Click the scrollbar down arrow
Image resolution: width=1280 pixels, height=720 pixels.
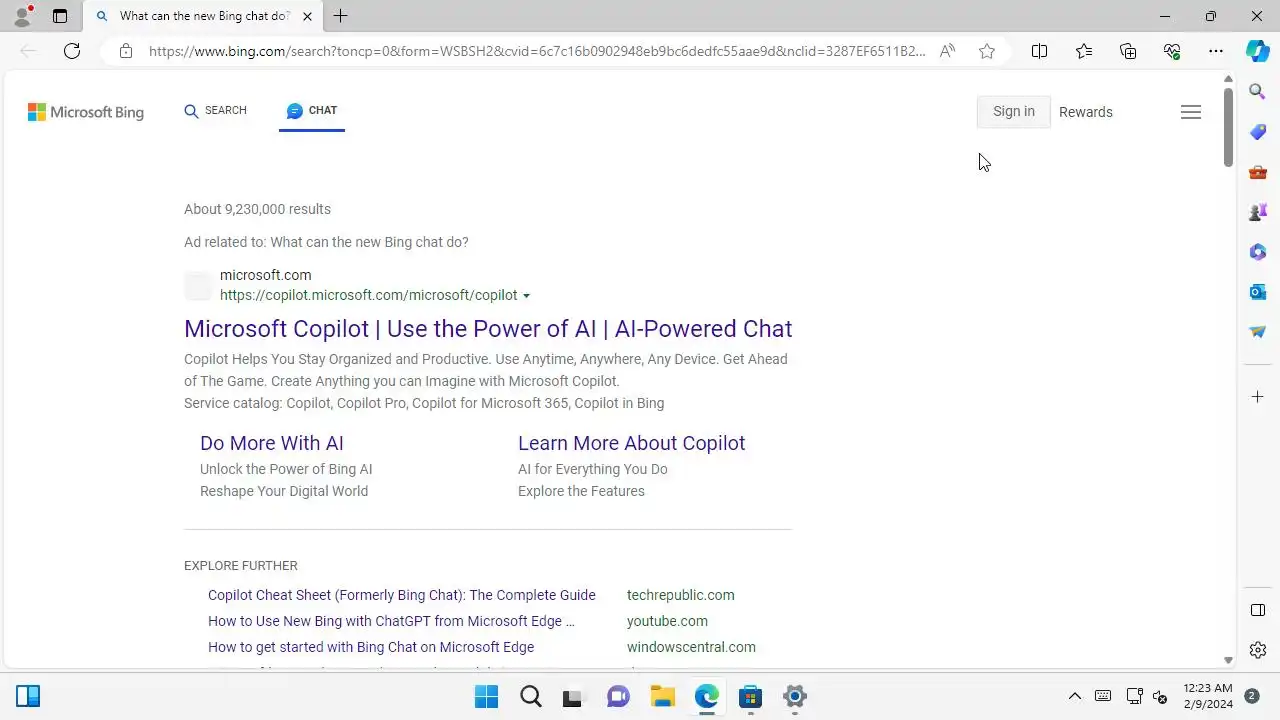tap(1228, 660)
